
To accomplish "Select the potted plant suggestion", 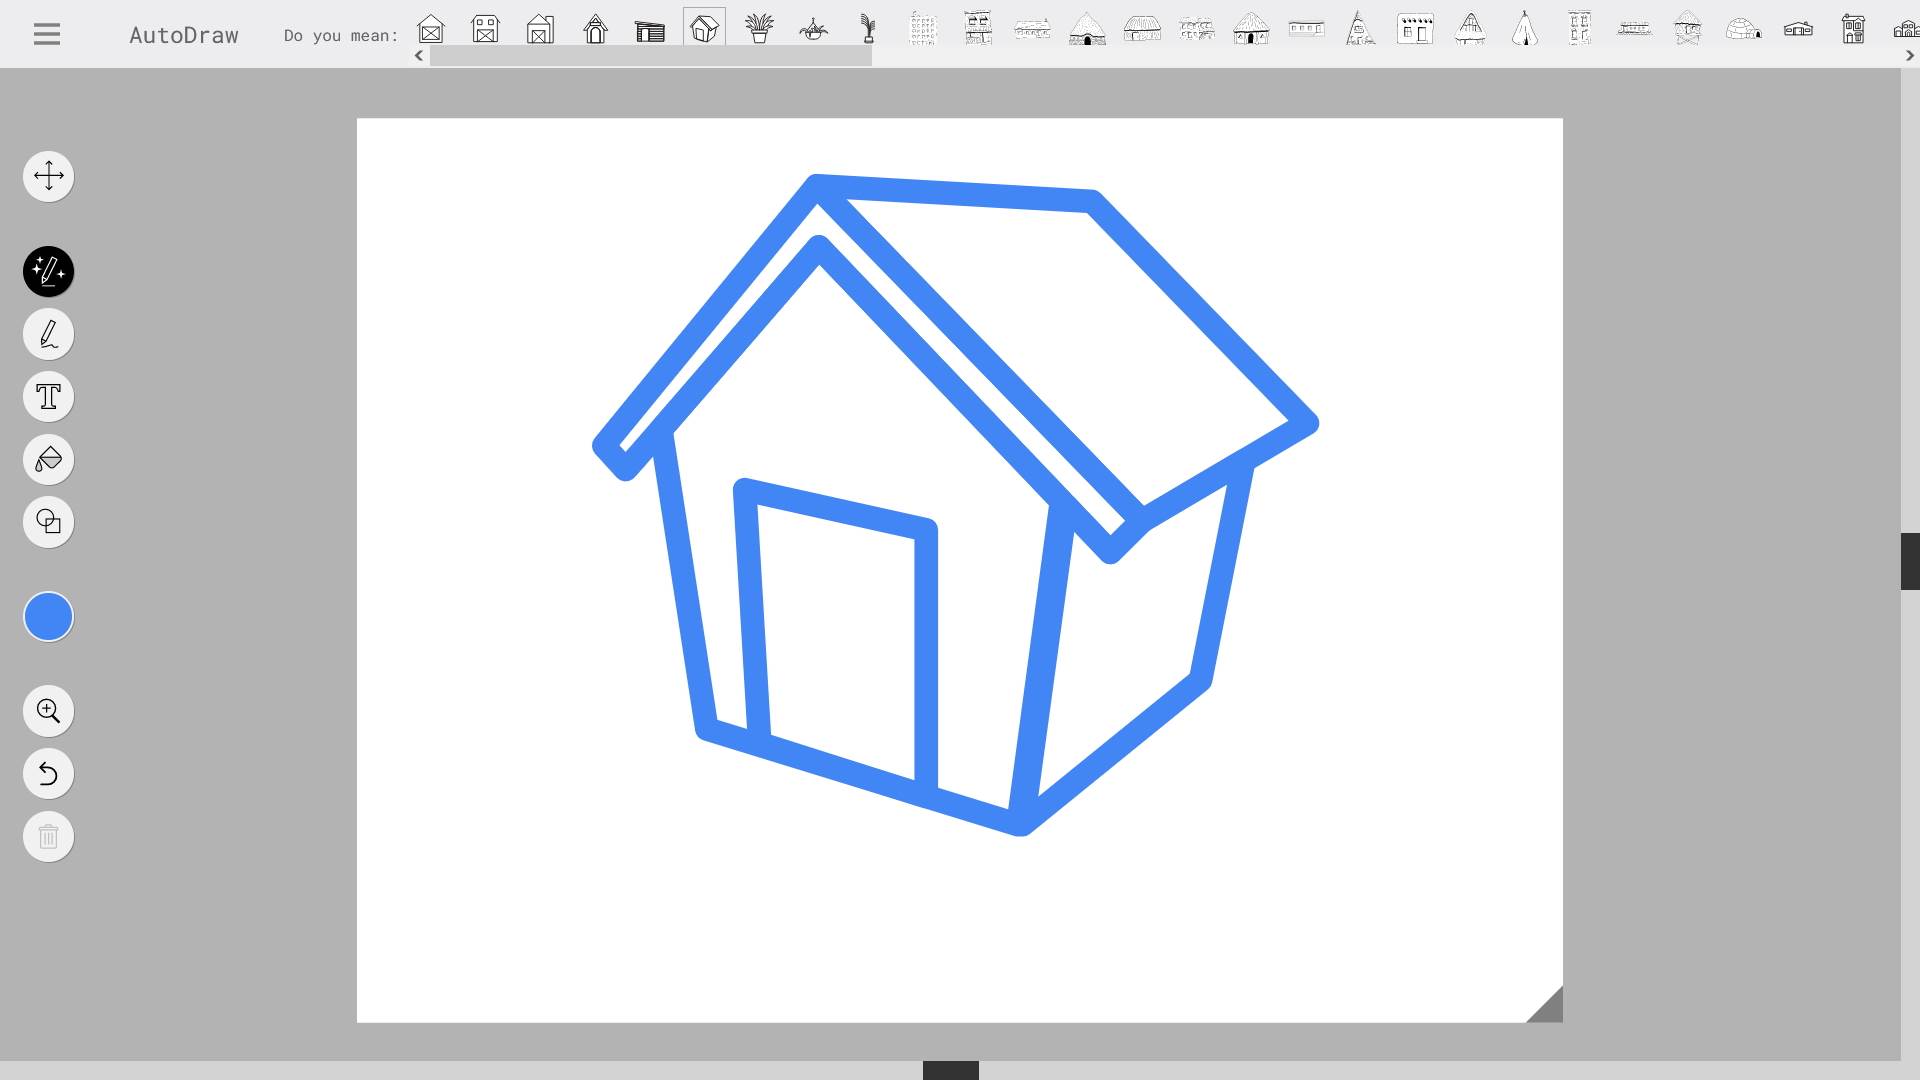I will point(760,30).
